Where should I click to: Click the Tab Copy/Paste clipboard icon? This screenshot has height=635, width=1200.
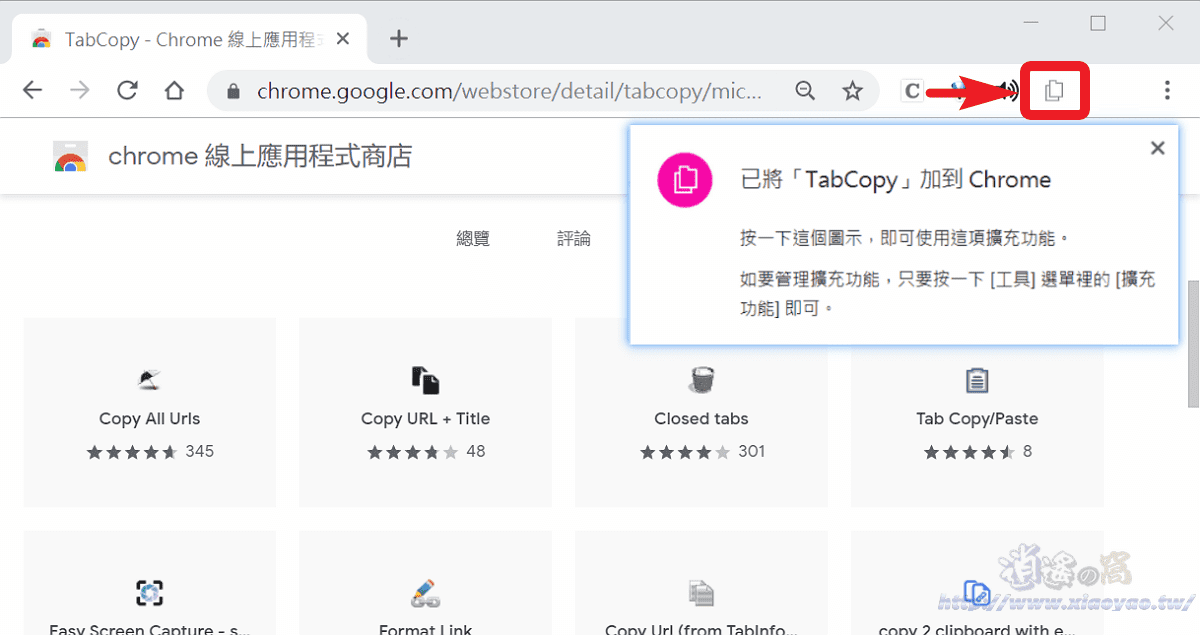[977, 380]
